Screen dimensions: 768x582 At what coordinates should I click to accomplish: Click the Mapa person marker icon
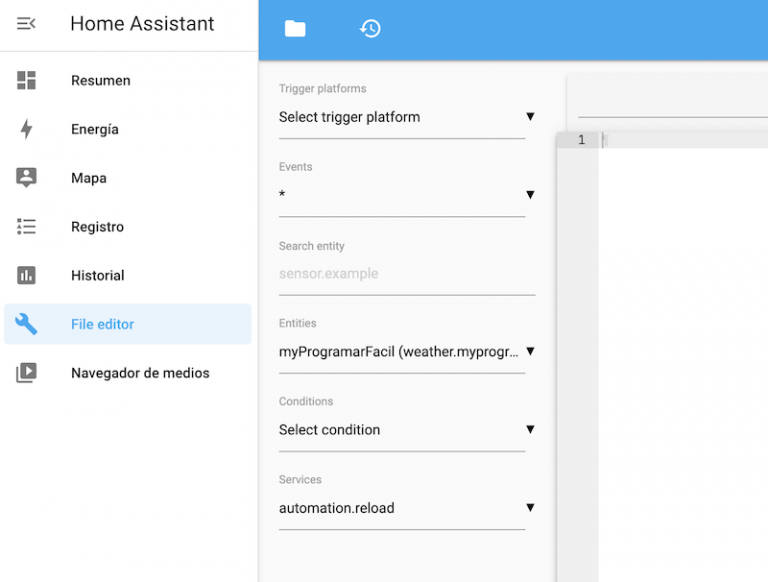[26, 177]
